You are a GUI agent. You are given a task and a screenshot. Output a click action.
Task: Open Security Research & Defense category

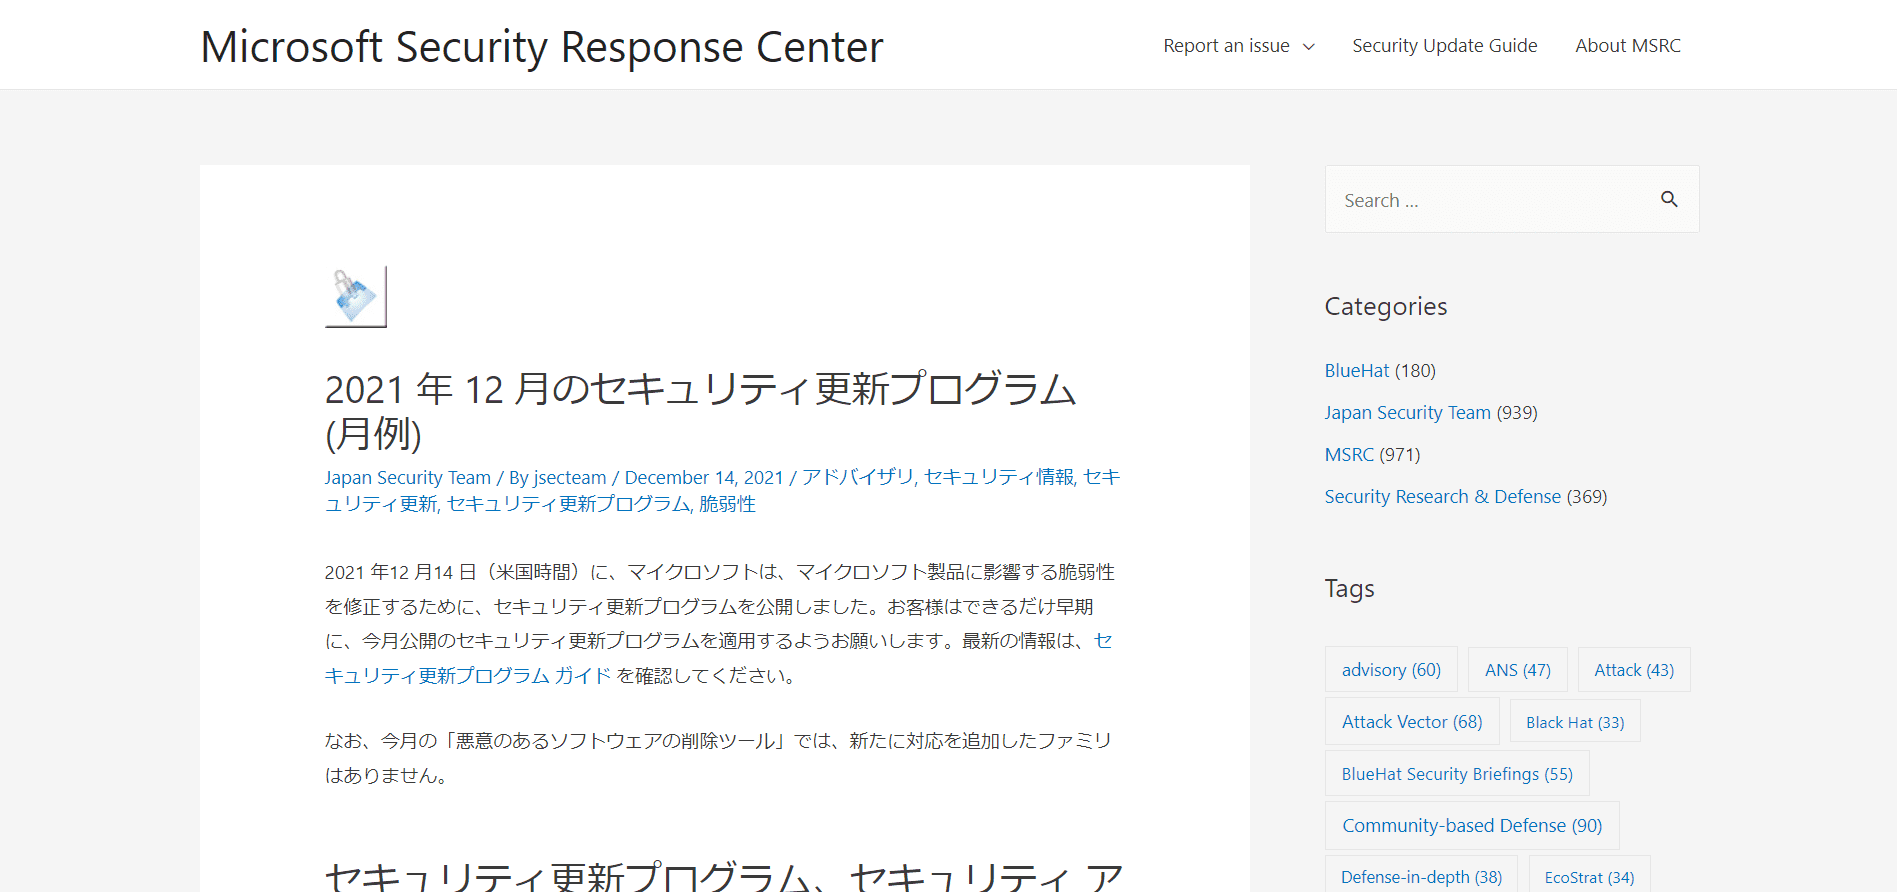pyautogui.click(x=1442, y=497)
